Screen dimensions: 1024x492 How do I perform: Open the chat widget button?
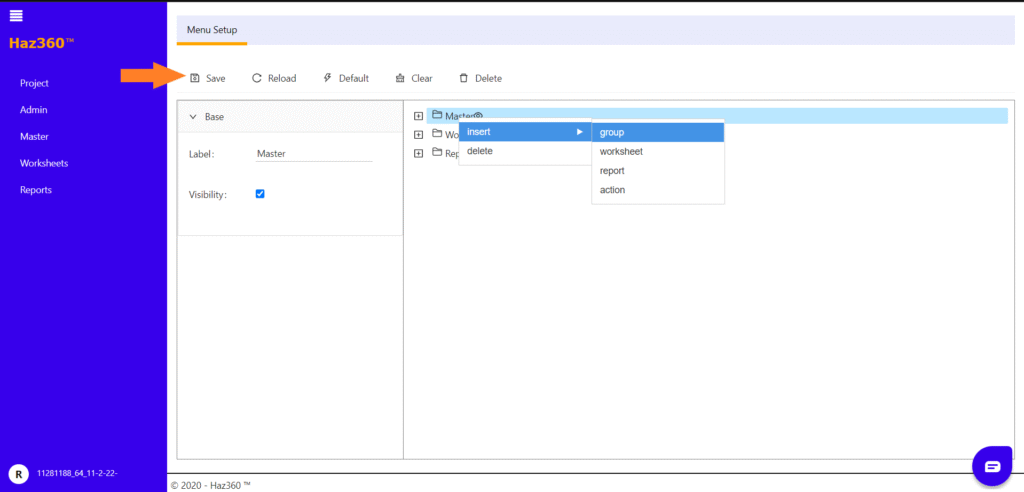coord(992,466)
